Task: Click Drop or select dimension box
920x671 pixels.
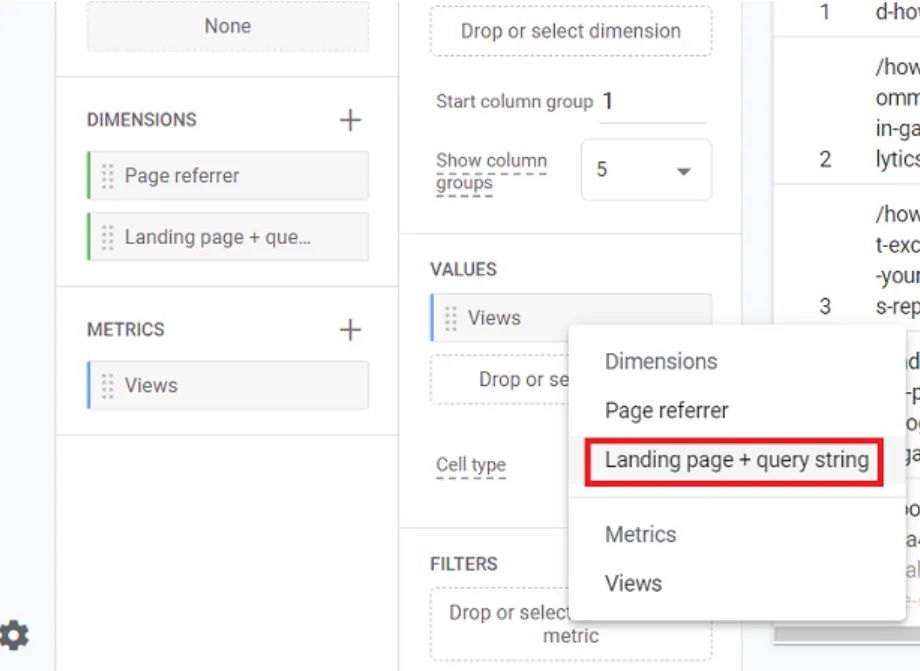Action: tap(570, 31)
